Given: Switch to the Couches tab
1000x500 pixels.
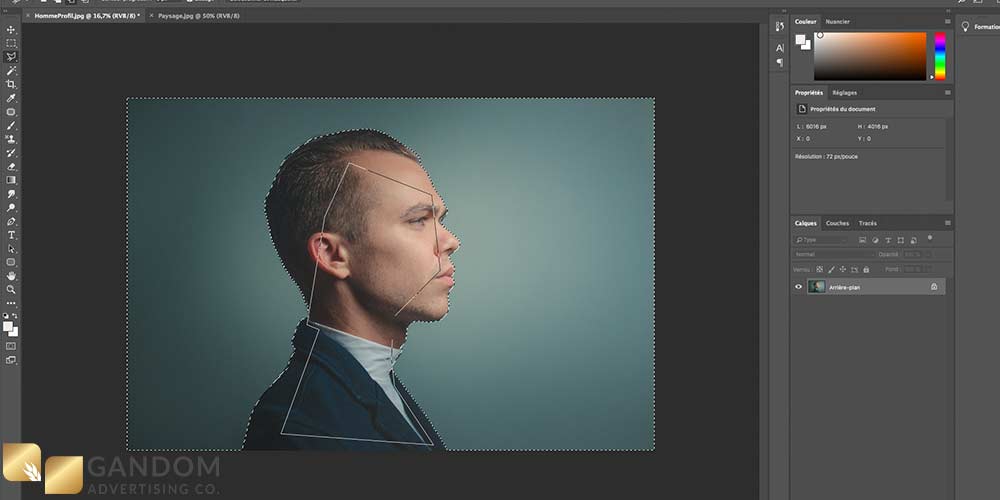Looking at the screenshot, I should point(837,223).
